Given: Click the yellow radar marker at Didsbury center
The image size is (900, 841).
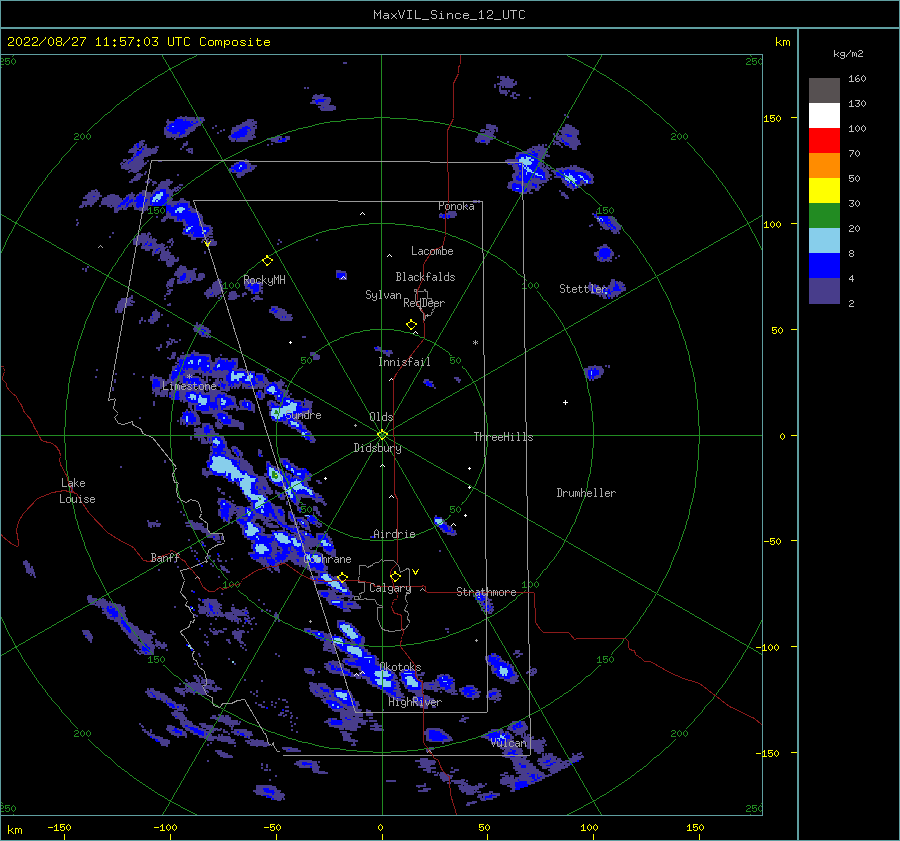Looking at the screenshot, I should point(382,435).
